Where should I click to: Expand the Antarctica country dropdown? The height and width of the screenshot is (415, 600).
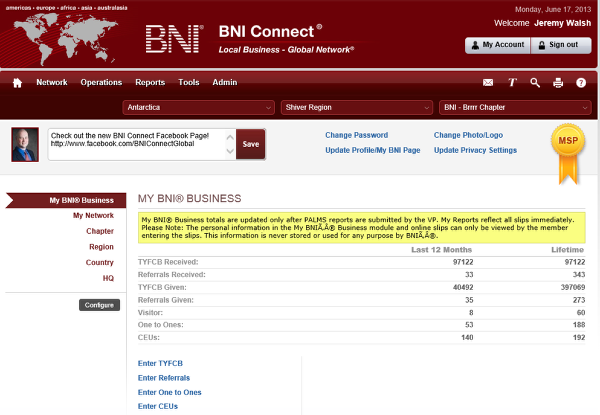pyautogui.click(x=199, y=107)
